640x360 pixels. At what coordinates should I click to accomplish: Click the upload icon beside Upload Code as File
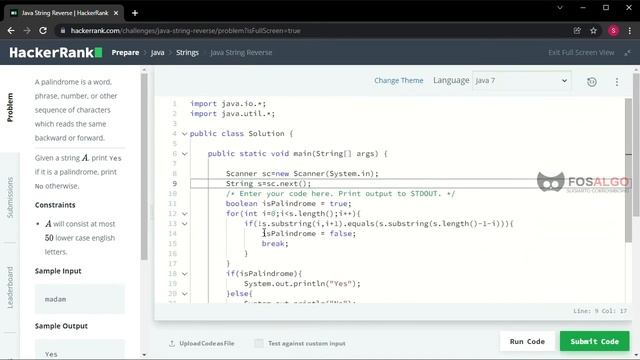pos(172,343)
